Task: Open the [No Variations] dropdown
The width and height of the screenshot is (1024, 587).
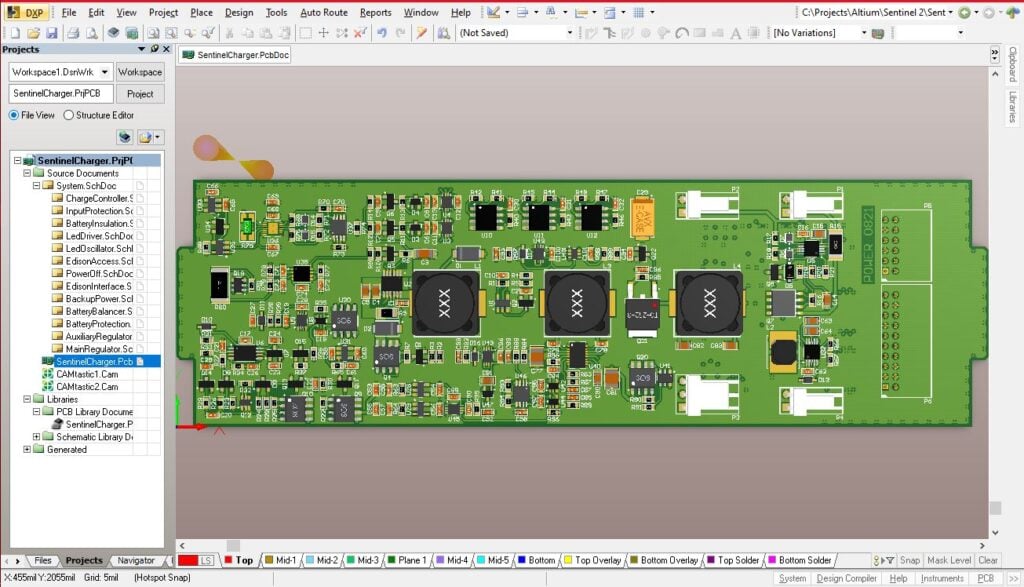Action: coord(864,33)
